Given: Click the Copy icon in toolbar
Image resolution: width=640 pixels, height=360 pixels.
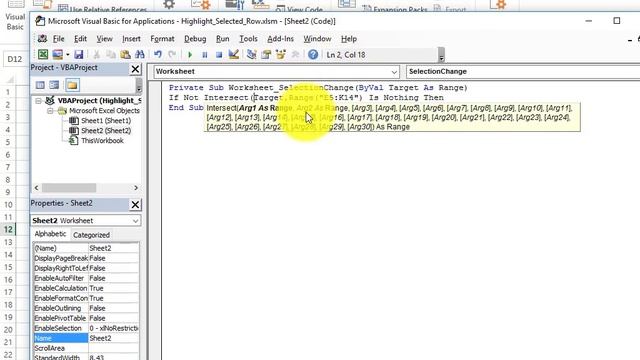Looking at the screenshot, I should click(111, 54).
